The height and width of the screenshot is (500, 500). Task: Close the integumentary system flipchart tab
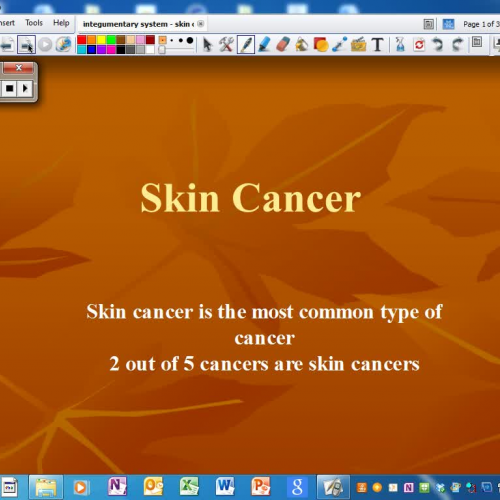click(x=200, y=24)
